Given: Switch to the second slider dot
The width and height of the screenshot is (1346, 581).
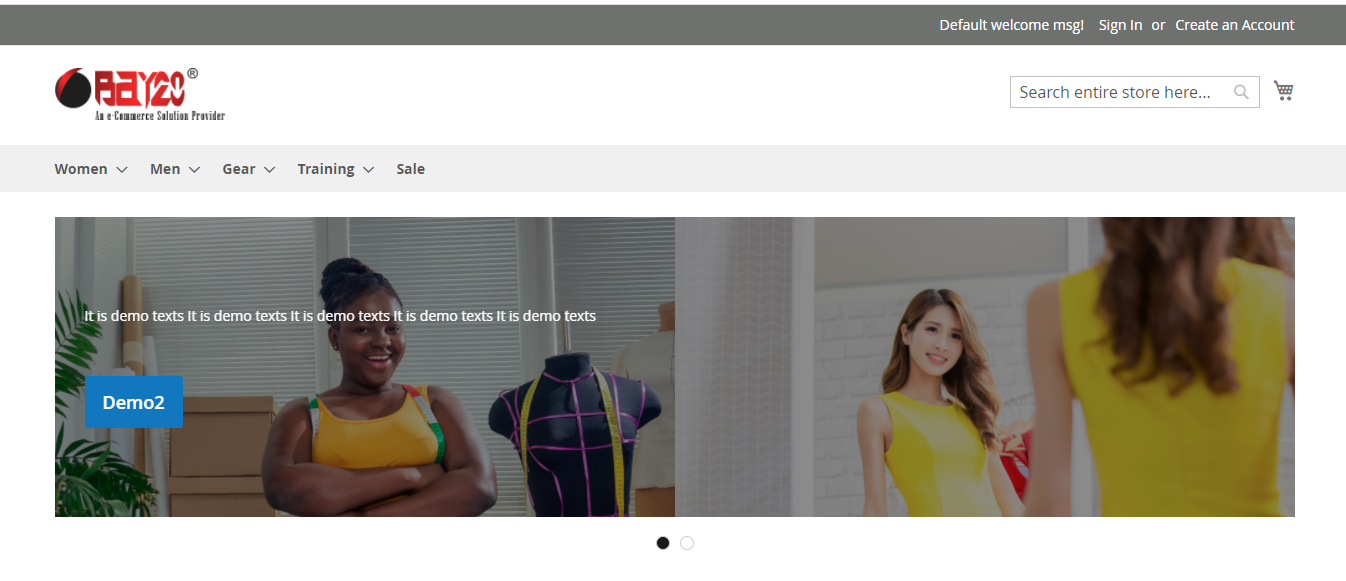Looking at the screenshot, I should tap(687, 543).
